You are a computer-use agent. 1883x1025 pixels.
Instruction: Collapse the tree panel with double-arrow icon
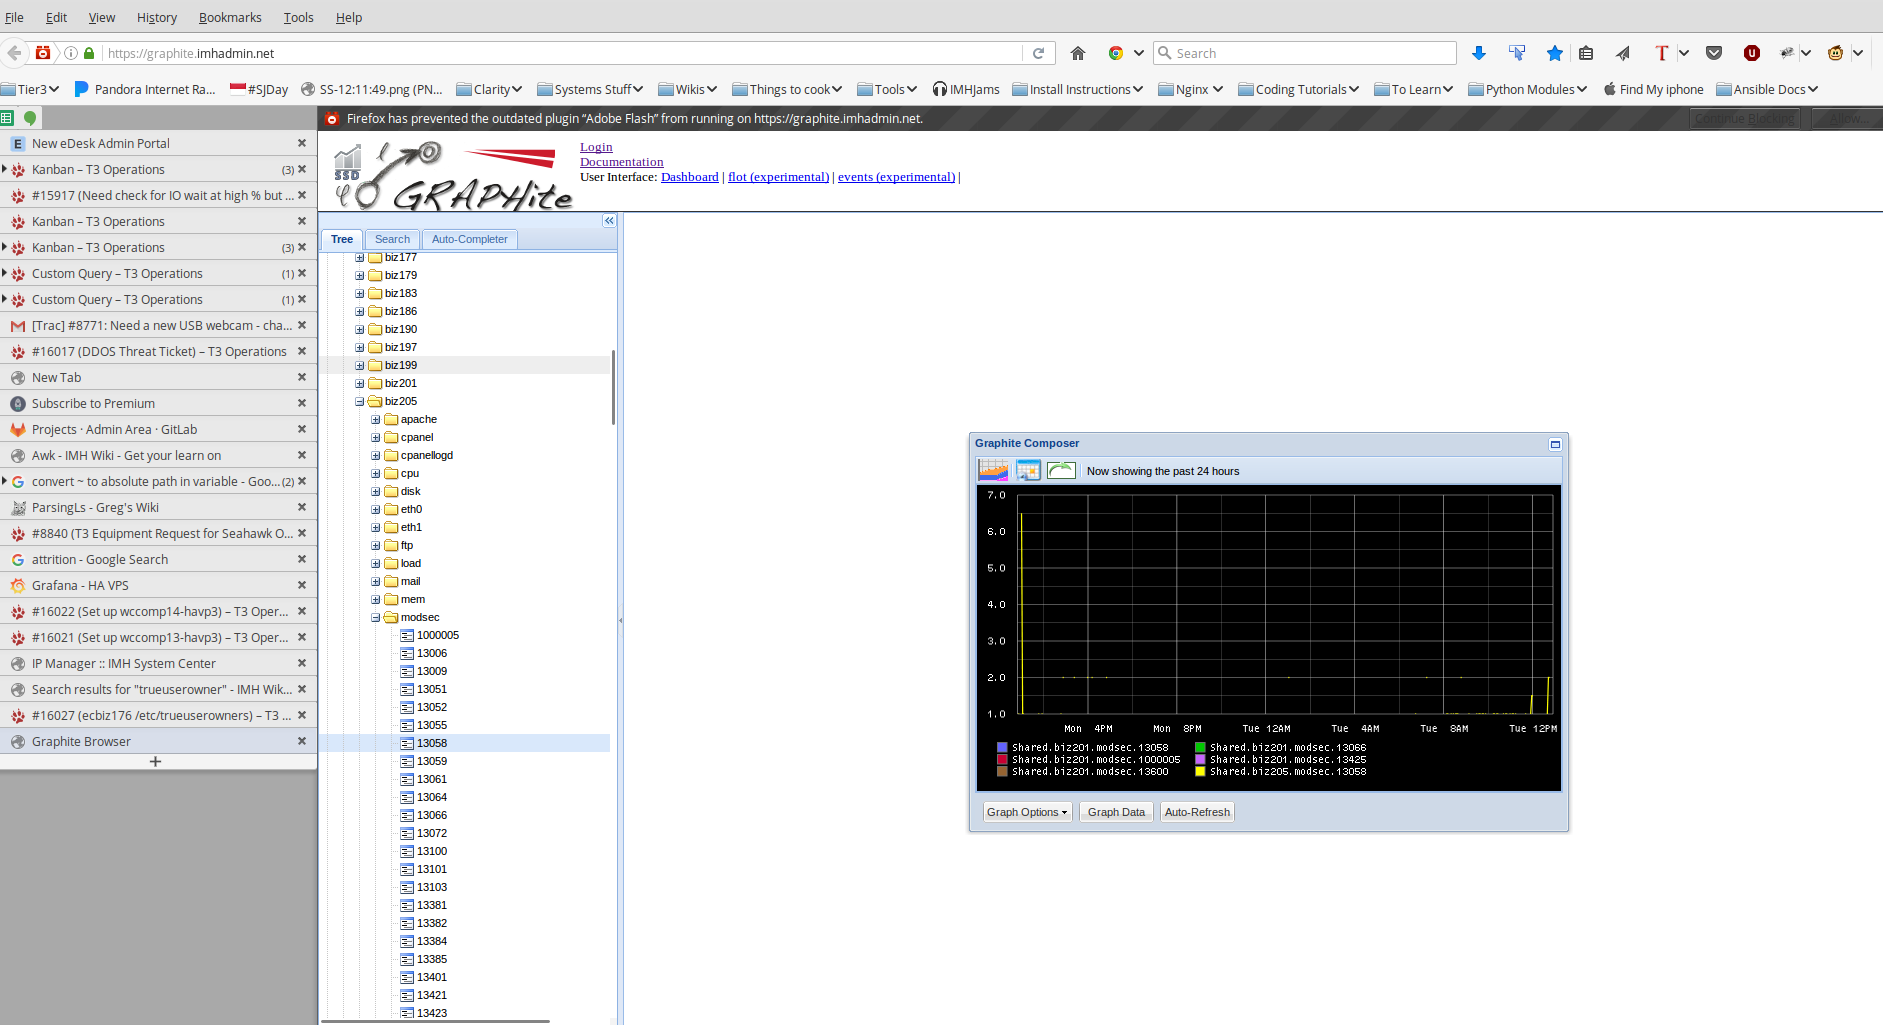pyautogui.click(x=608, y=221)
